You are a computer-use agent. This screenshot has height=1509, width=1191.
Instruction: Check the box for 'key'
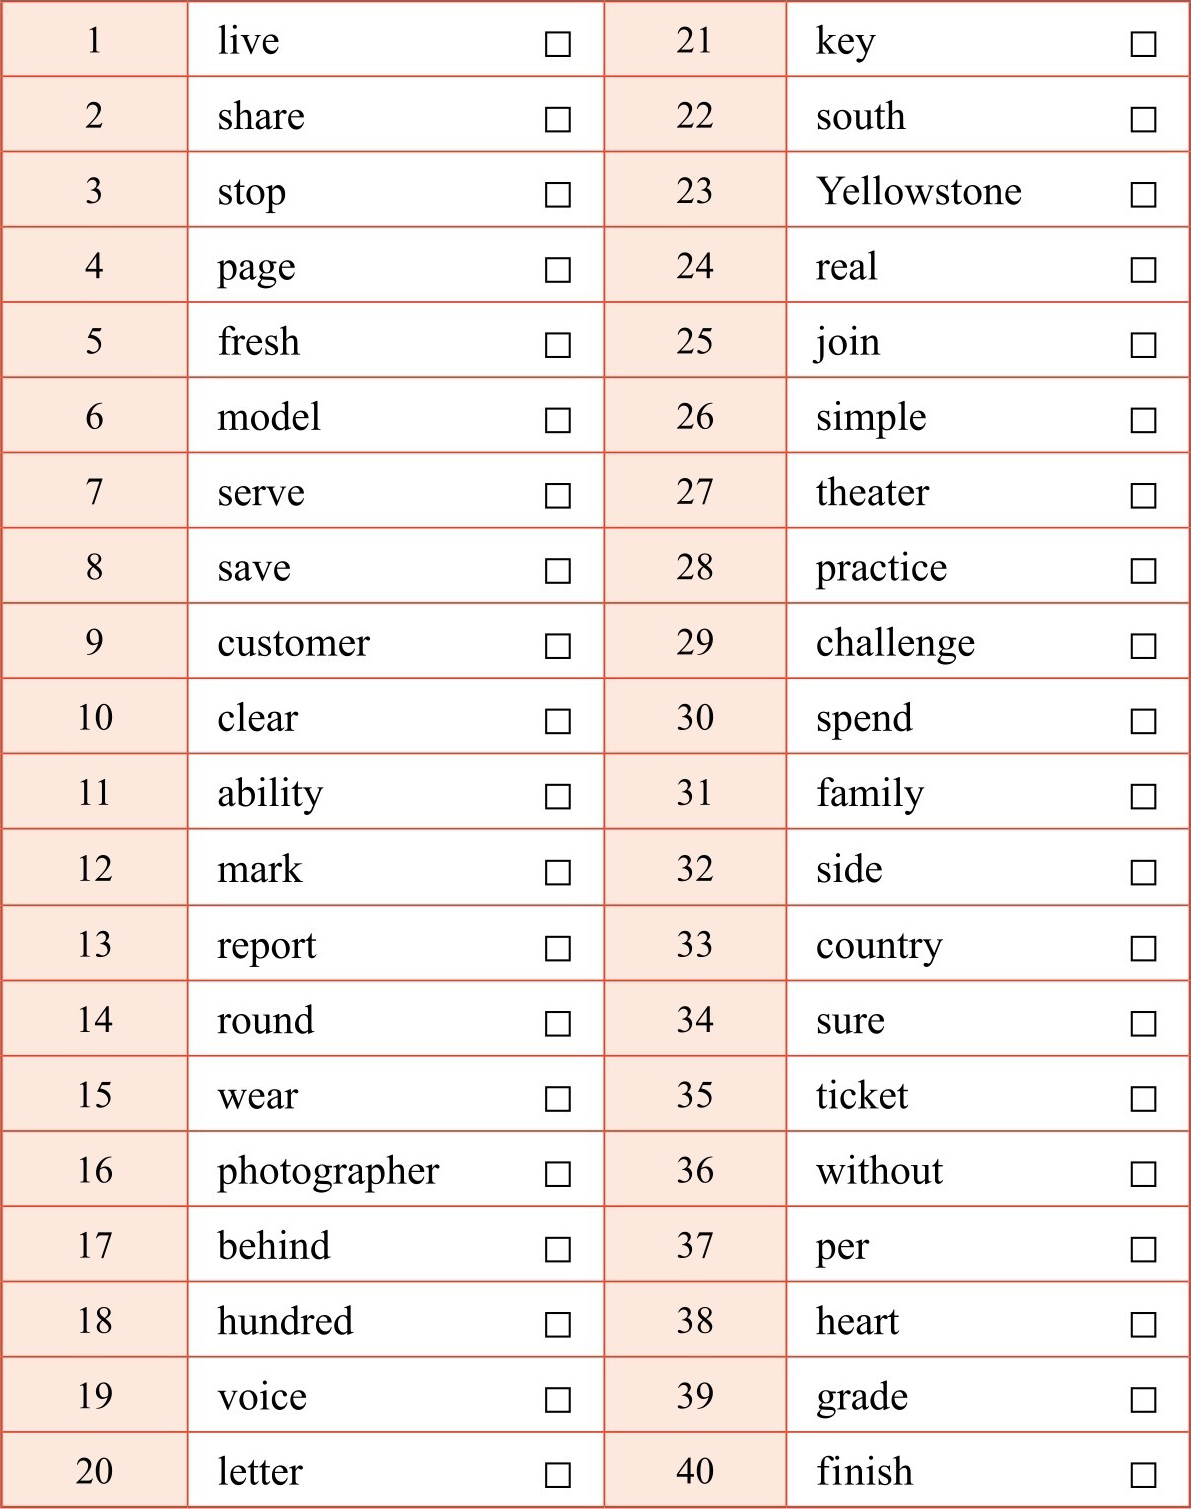(1143, 44)
